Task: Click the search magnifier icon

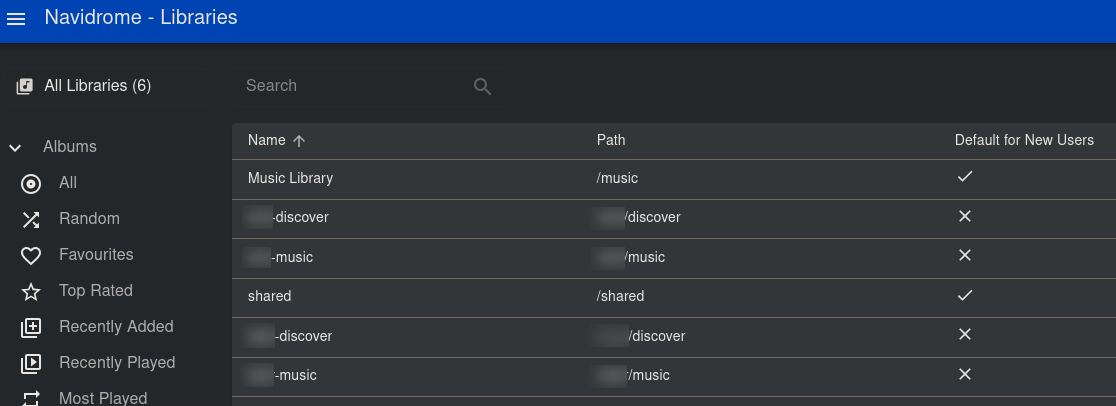Action: click(482, 86)
